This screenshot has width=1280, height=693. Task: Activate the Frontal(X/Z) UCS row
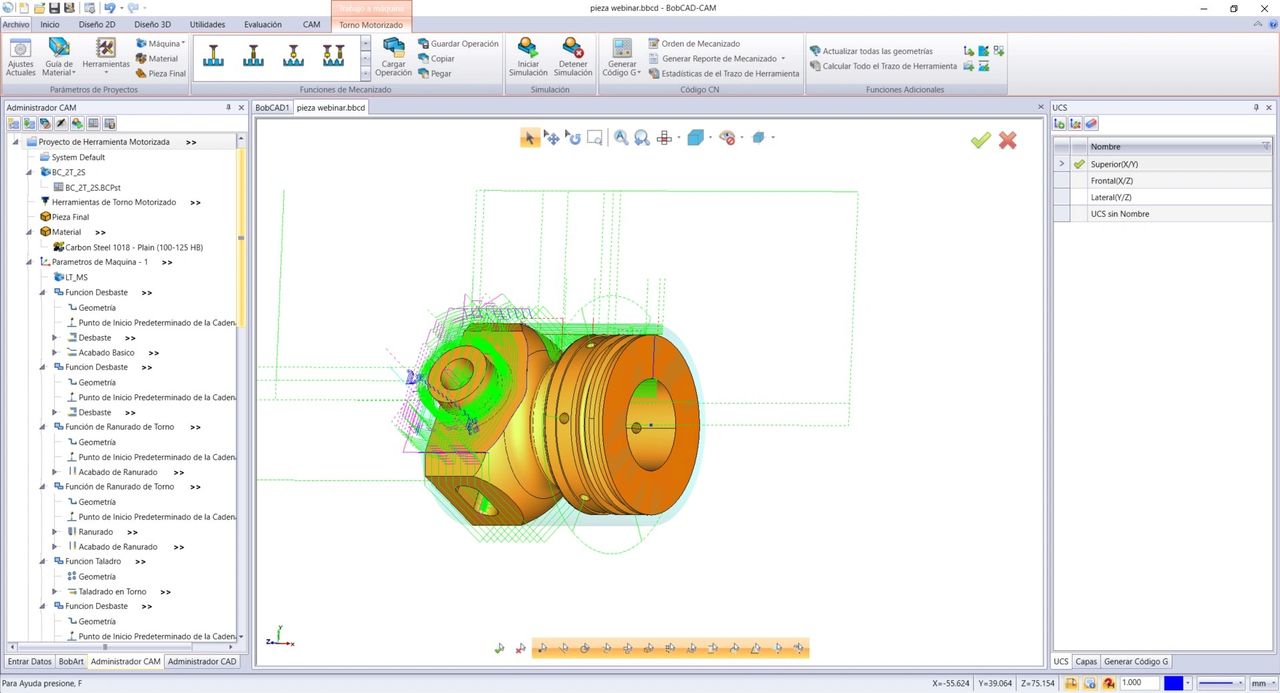click(1111, 181)
